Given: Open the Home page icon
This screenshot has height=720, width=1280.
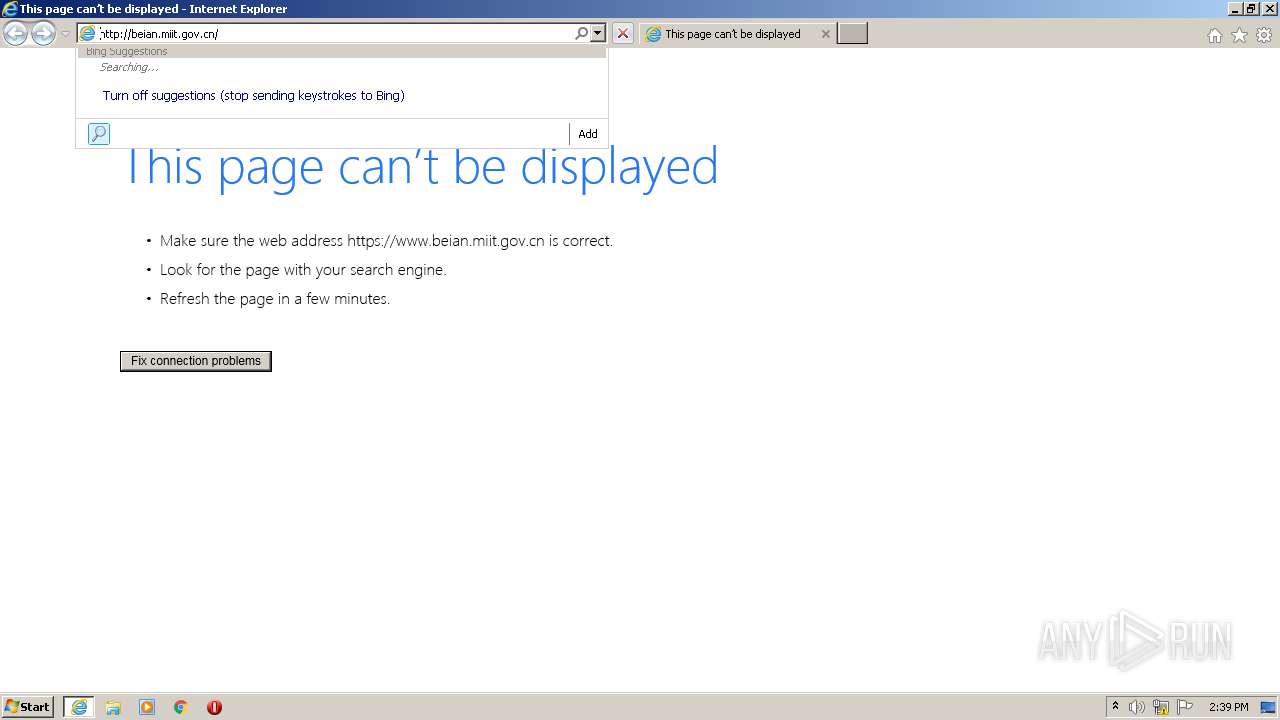Looking at the screenshot, I should (1214, 35).
